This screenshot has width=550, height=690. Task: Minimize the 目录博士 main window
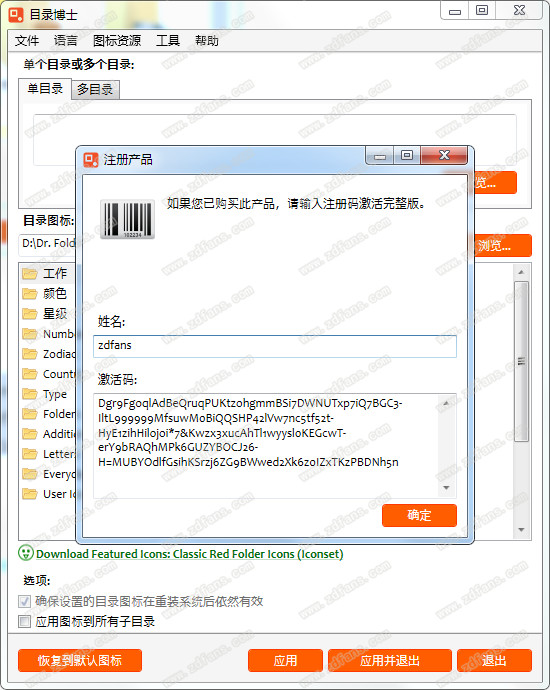(455, 11)
